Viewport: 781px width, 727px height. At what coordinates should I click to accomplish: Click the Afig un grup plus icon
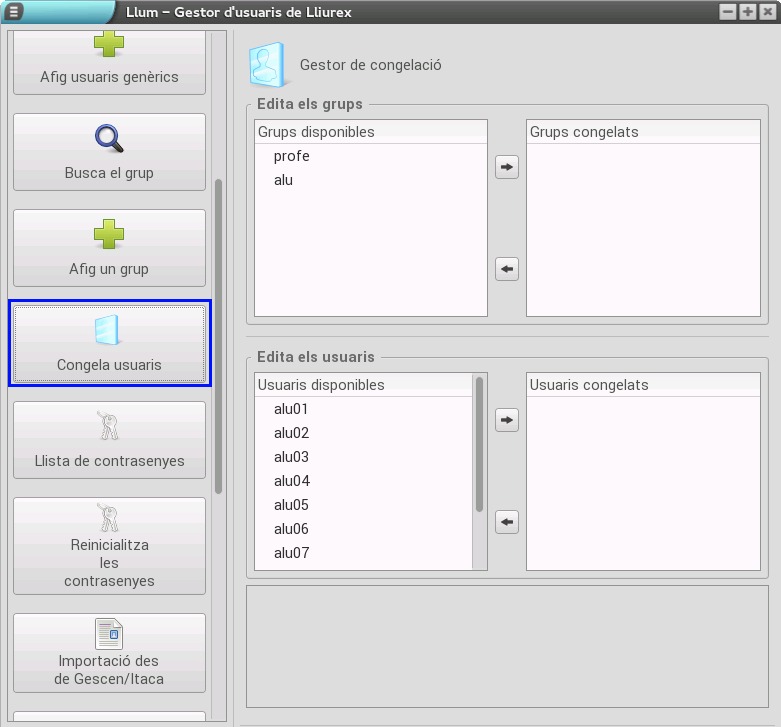pos(109,235)
